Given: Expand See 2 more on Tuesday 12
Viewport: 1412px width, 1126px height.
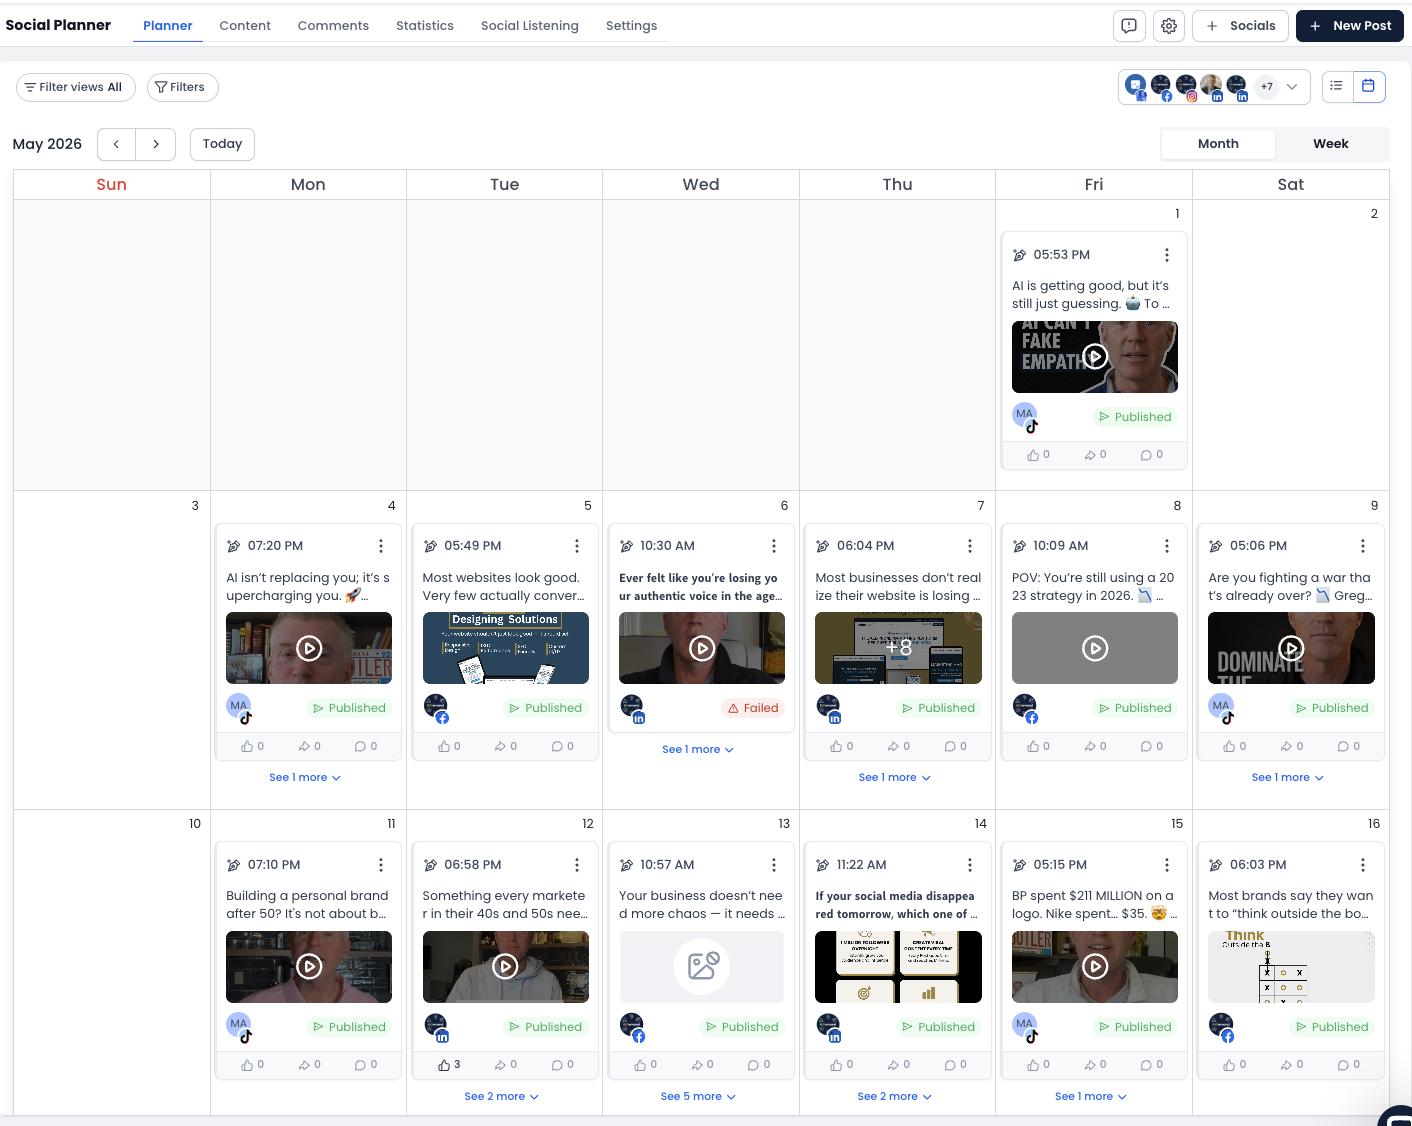Looking at the screenshot, I should [x=502, y=1096].
